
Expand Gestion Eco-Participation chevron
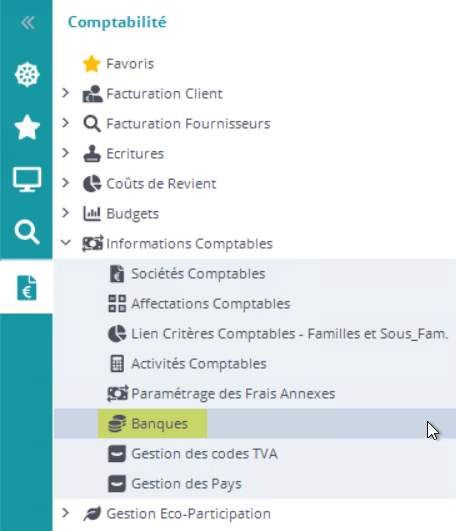pyautogui.click(x=65, y=513)
